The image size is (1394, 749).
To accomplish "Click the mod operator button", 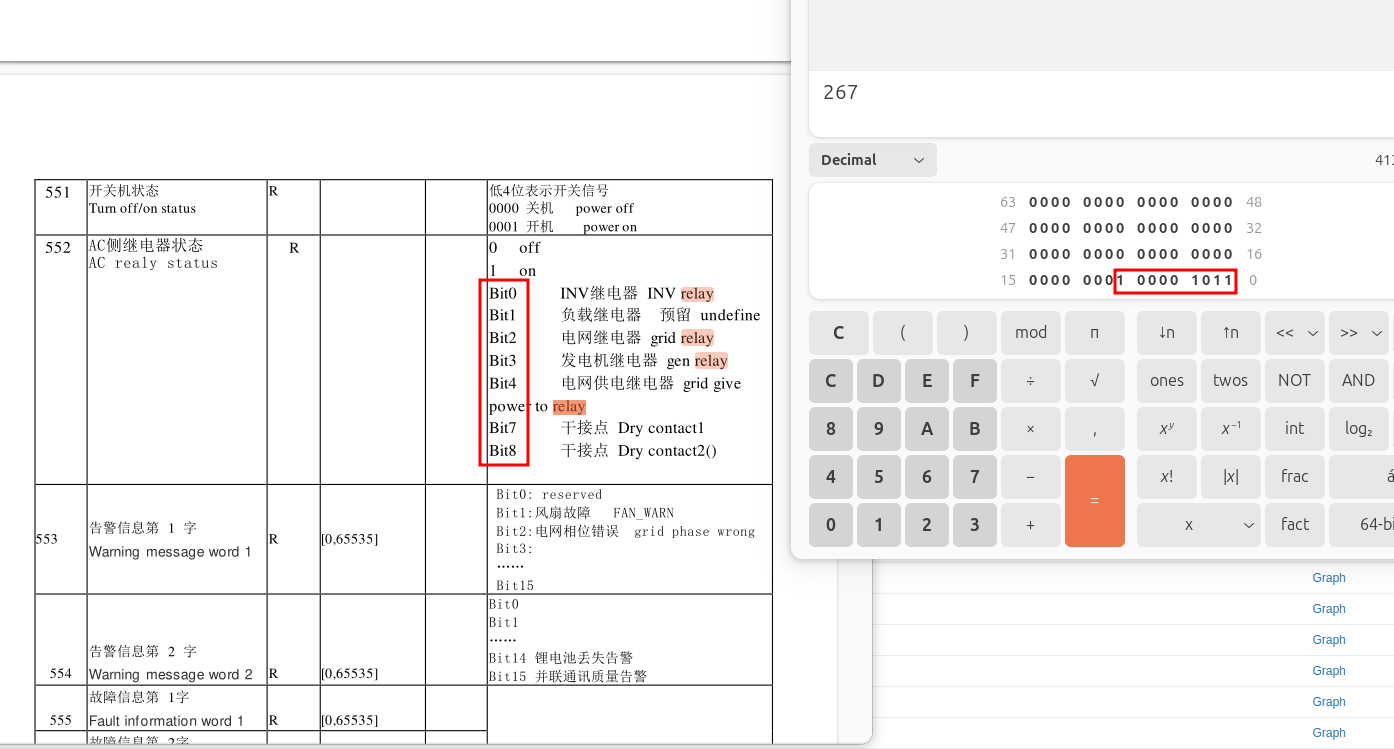I will [x=1030, y=333].
